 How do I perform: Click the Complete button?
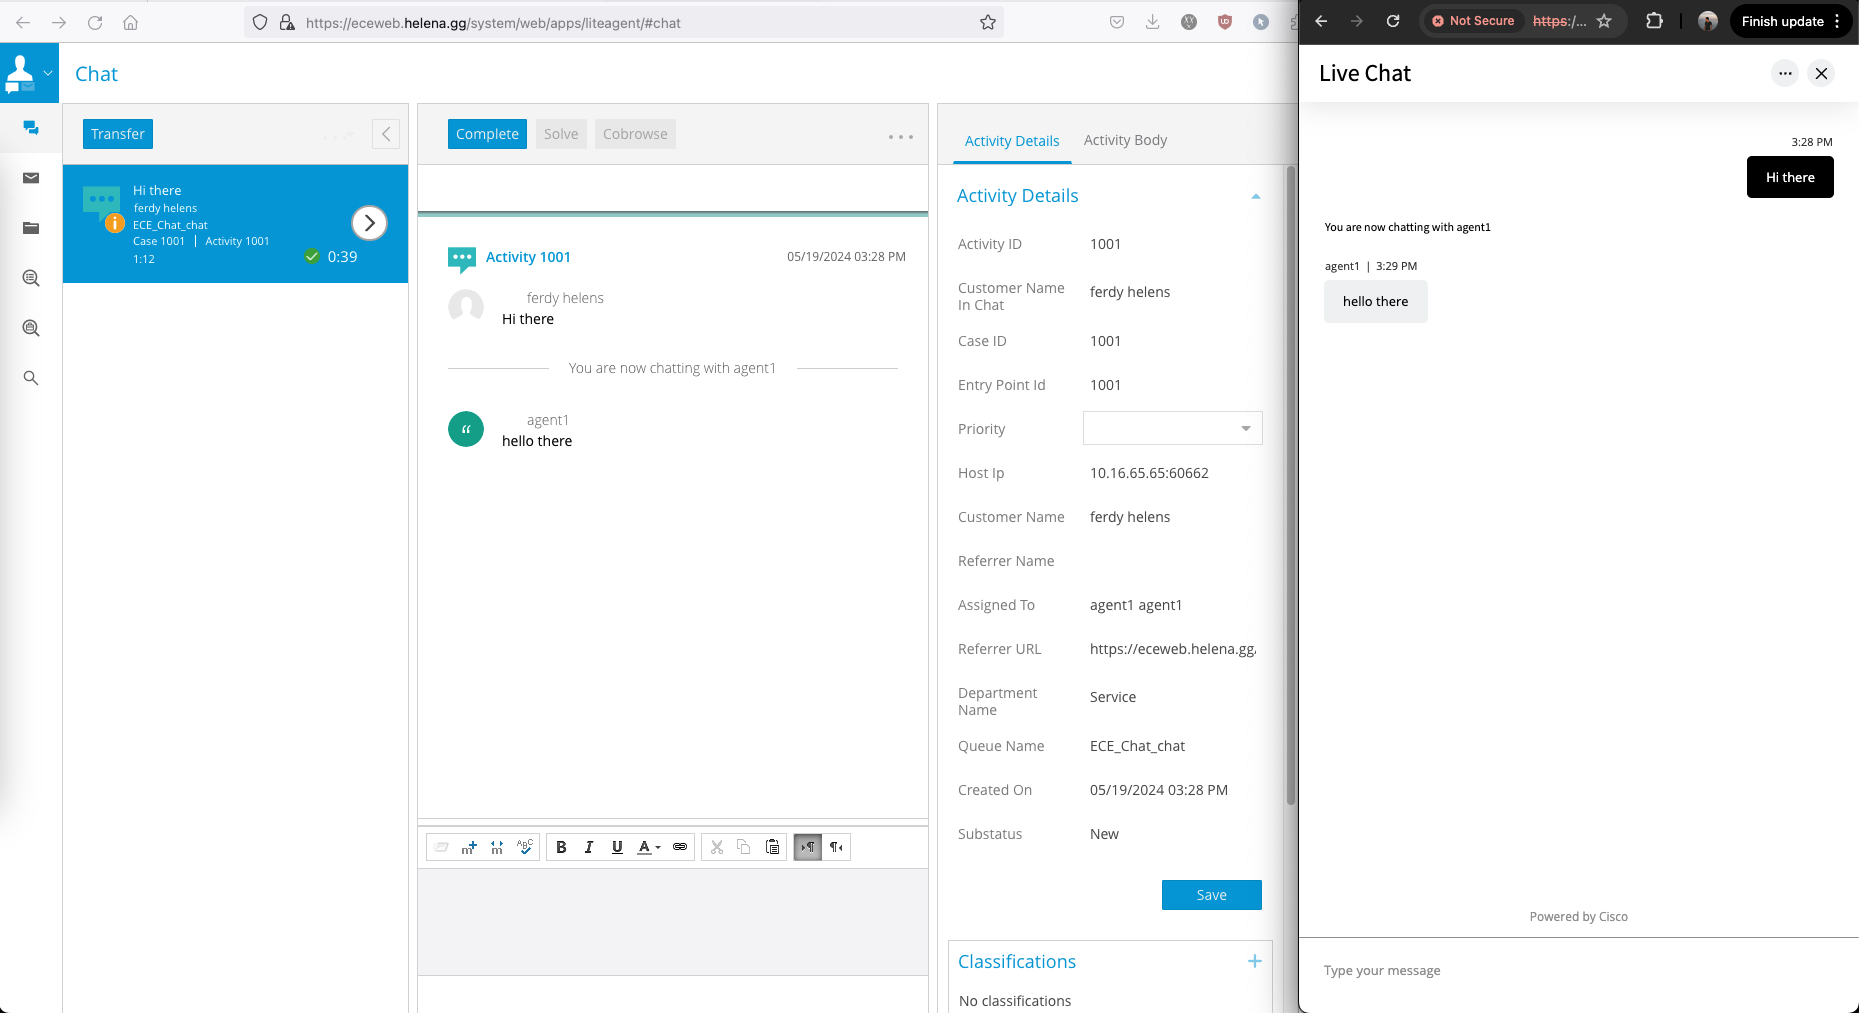coord(487,134)
